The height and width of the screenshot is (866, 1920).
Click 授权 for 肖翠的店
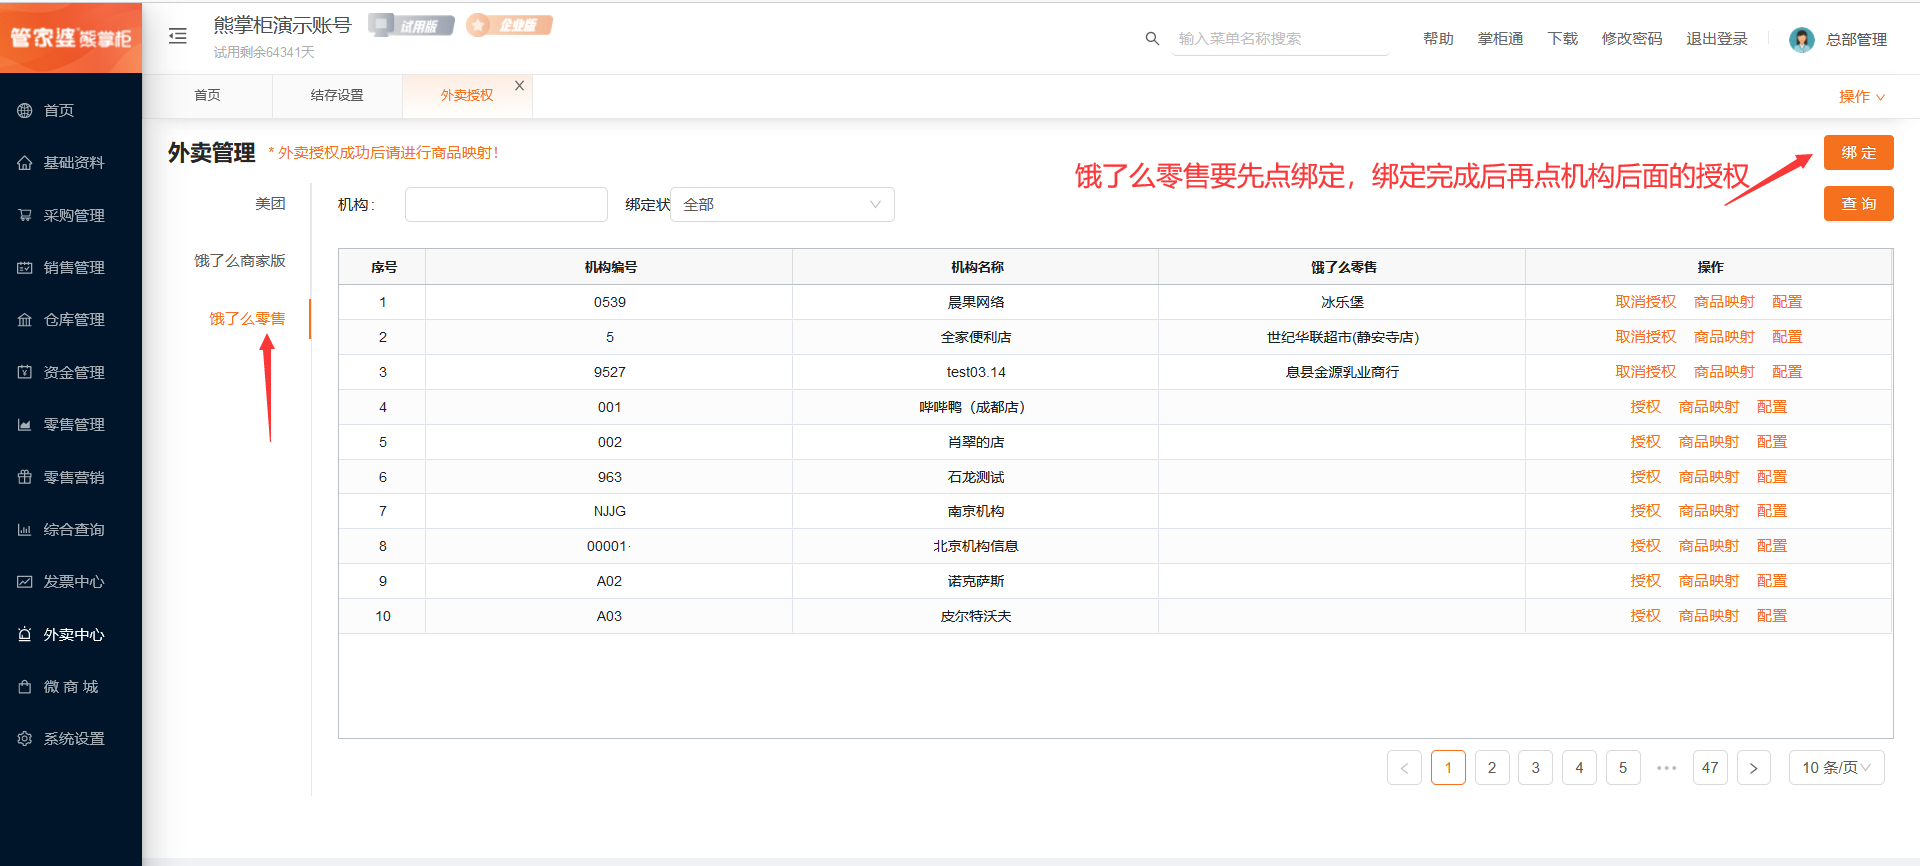[x=1645, y=442]
